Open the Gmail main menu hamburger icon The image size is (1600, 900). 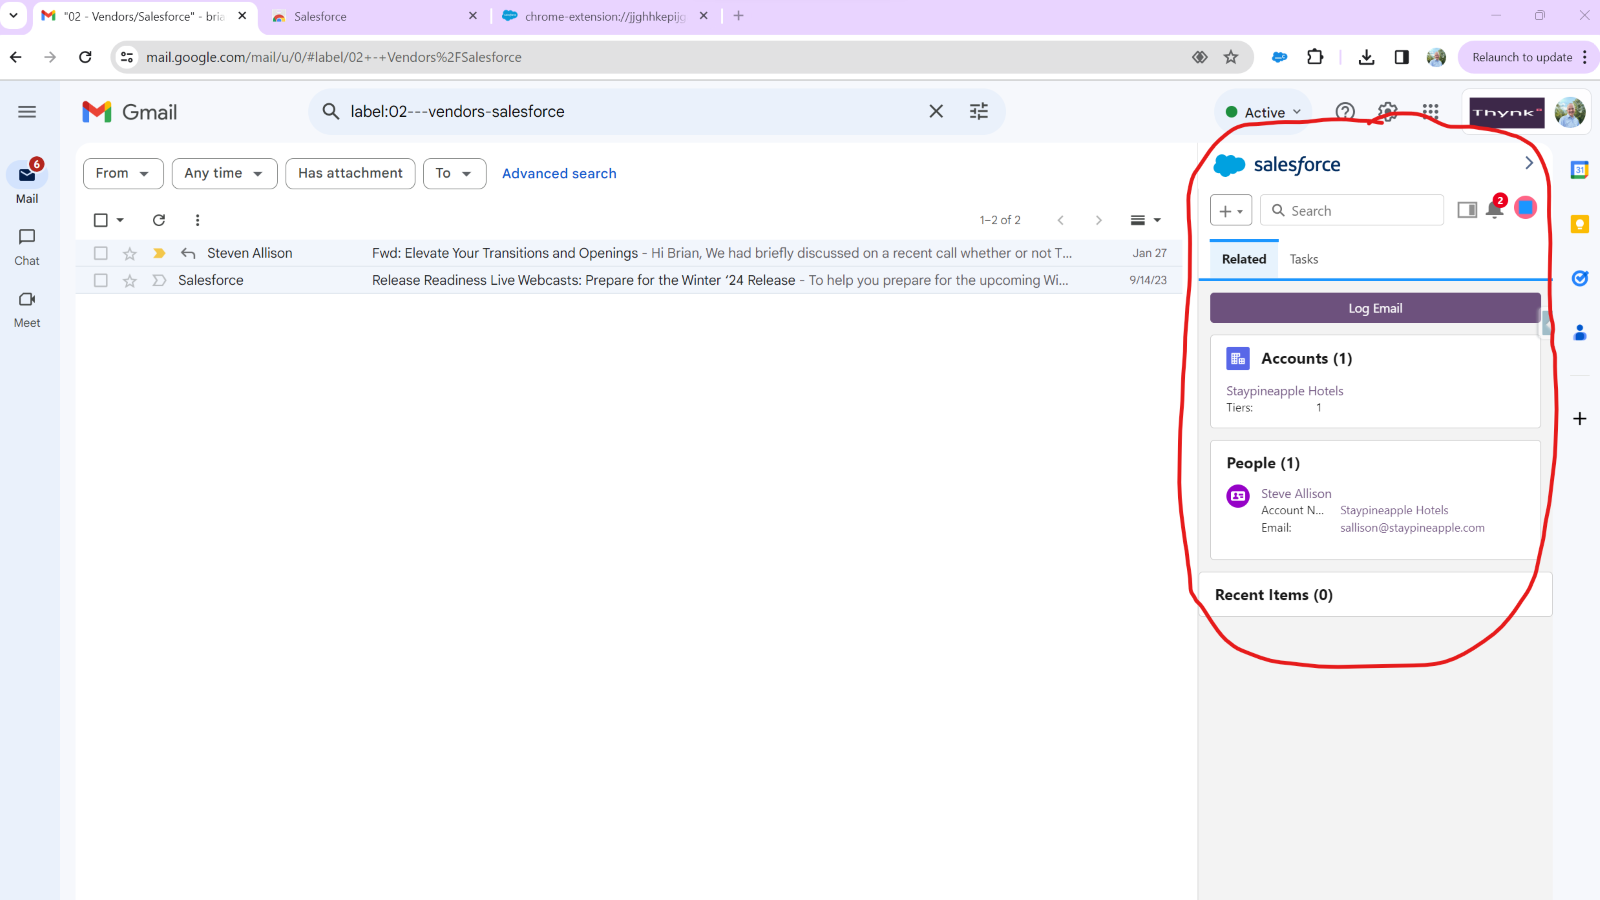(27, 112)
